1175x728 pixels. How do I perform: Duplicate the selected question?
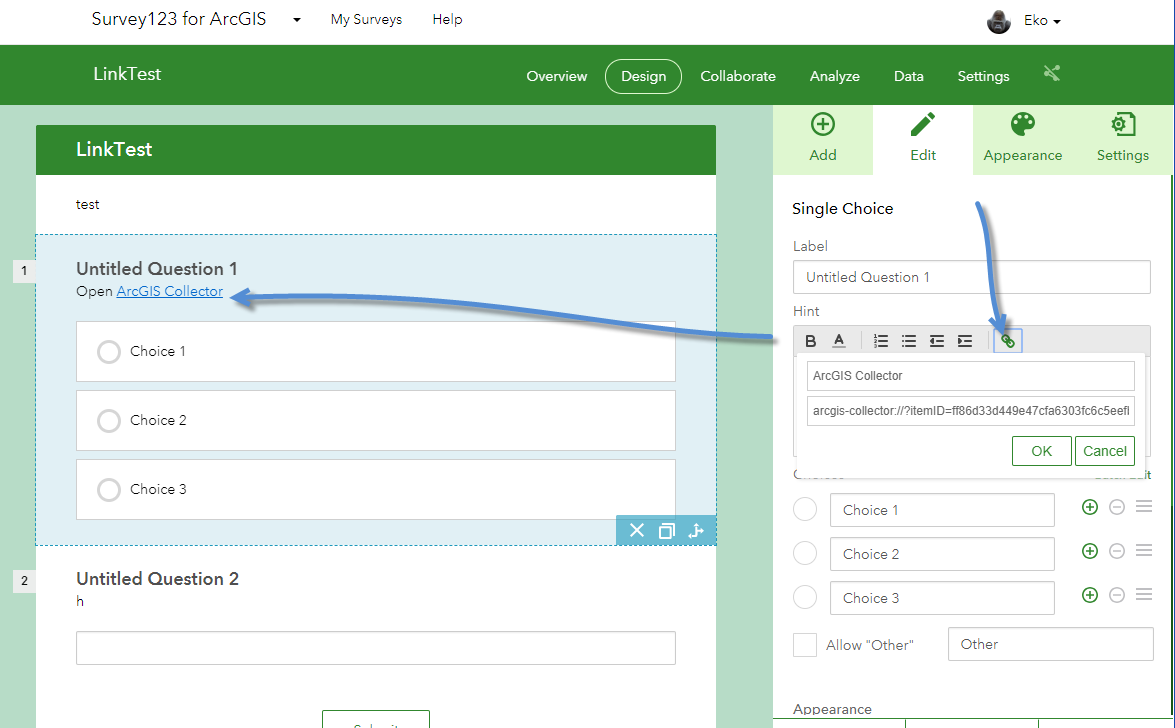click(x=666, y=531)
